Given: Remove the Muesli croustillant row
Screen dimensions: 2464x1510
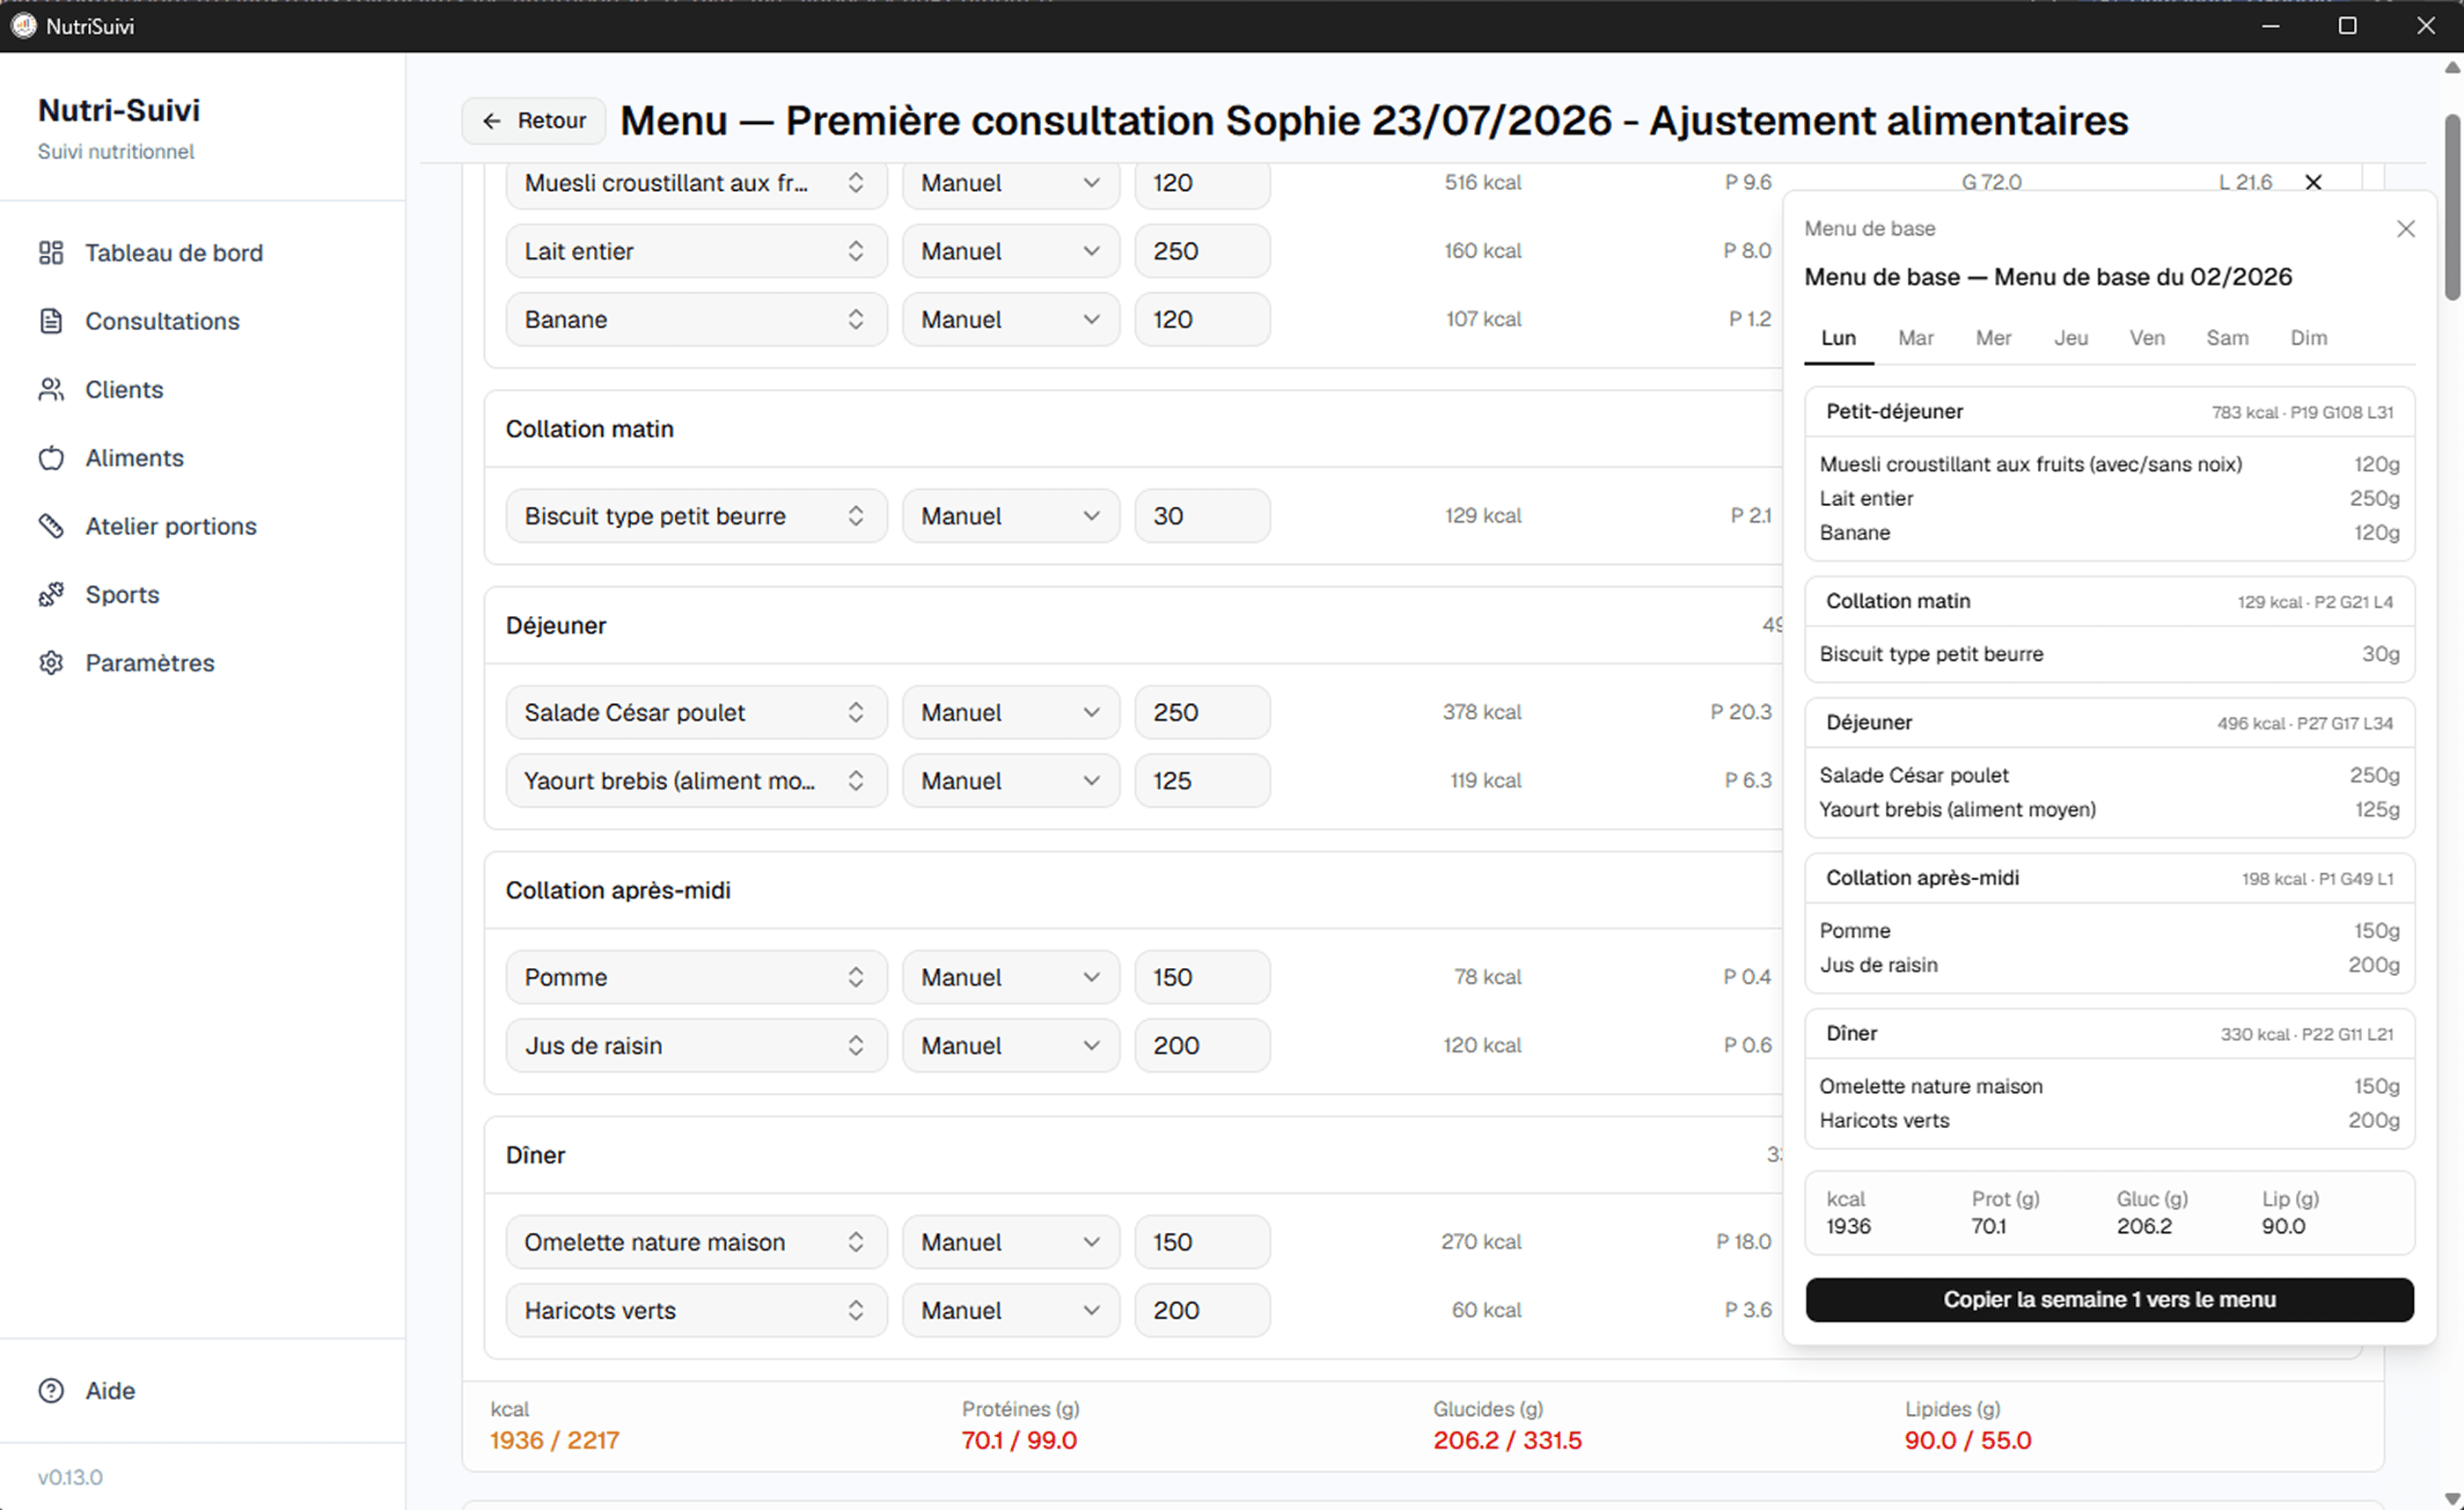Looking at the screenshot, I should coord(2313,182).
